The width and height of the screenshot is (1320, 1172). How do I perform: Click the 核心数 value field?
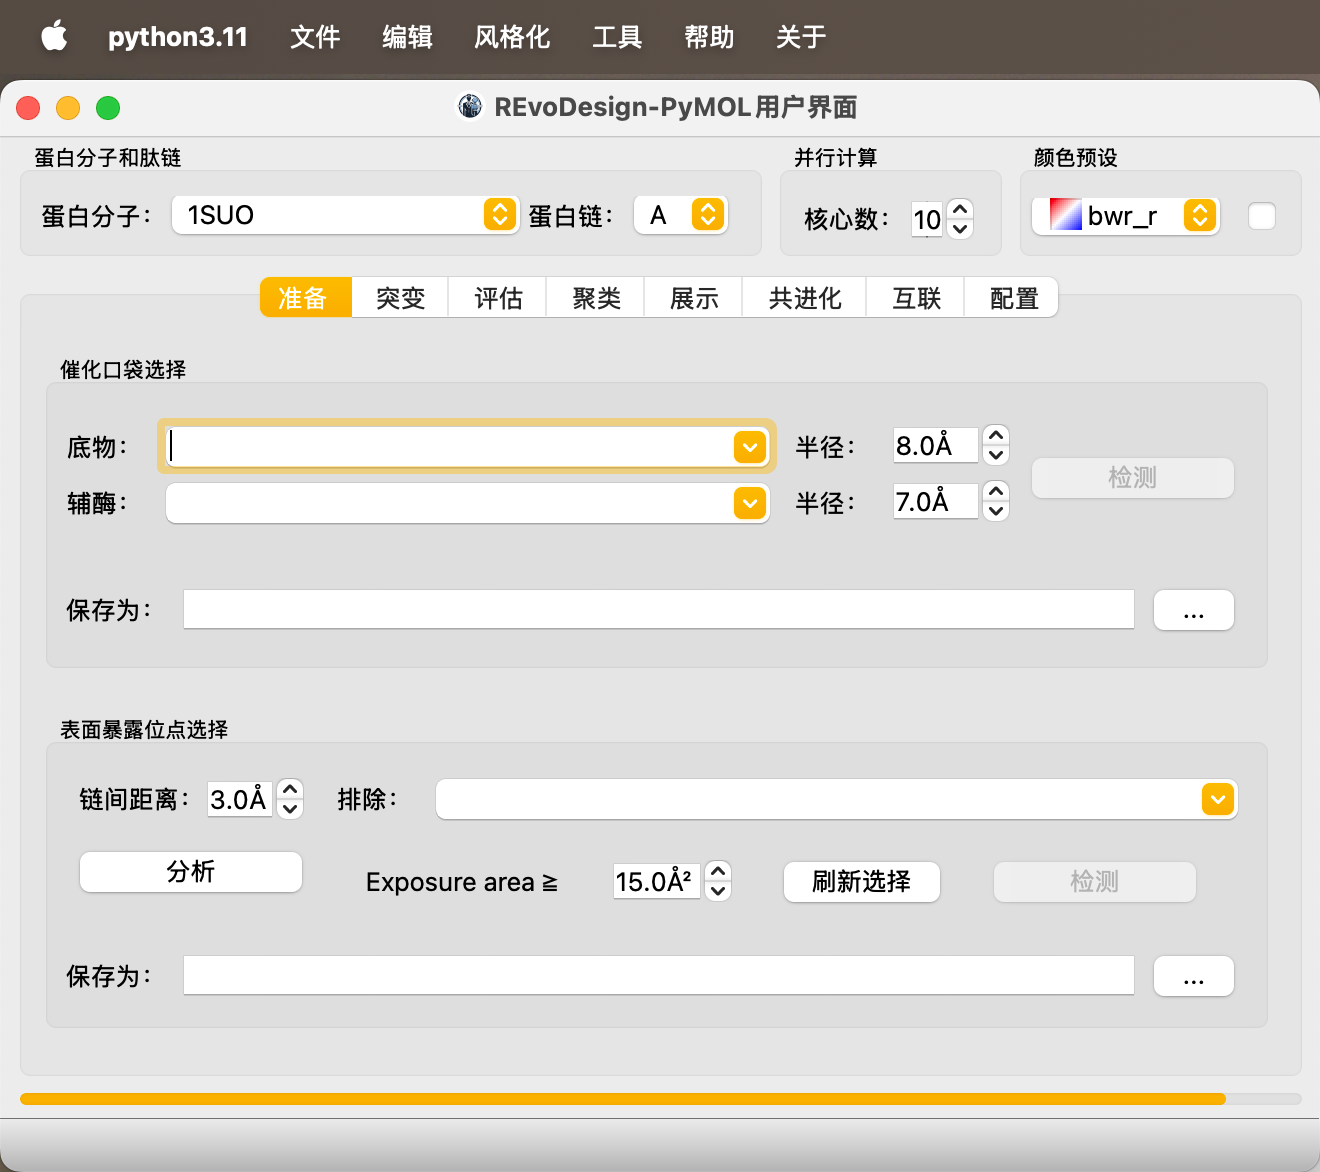(927, 219)
